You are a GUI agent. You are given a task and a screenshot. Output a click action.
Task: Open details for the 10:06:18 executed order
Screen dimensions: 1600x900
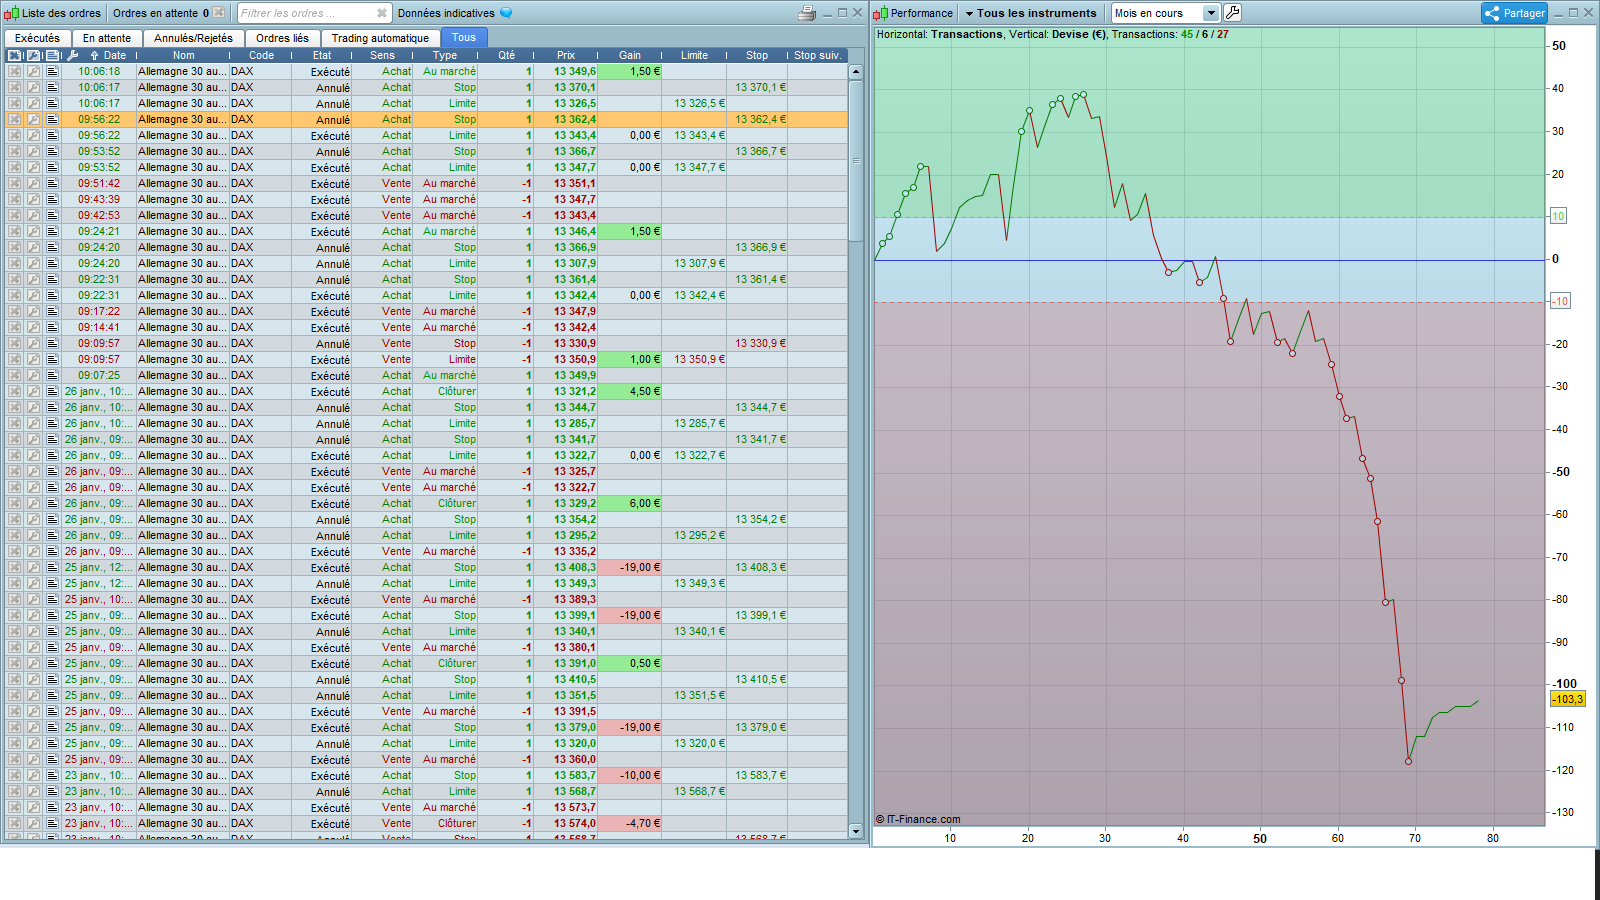coord(52,71)
